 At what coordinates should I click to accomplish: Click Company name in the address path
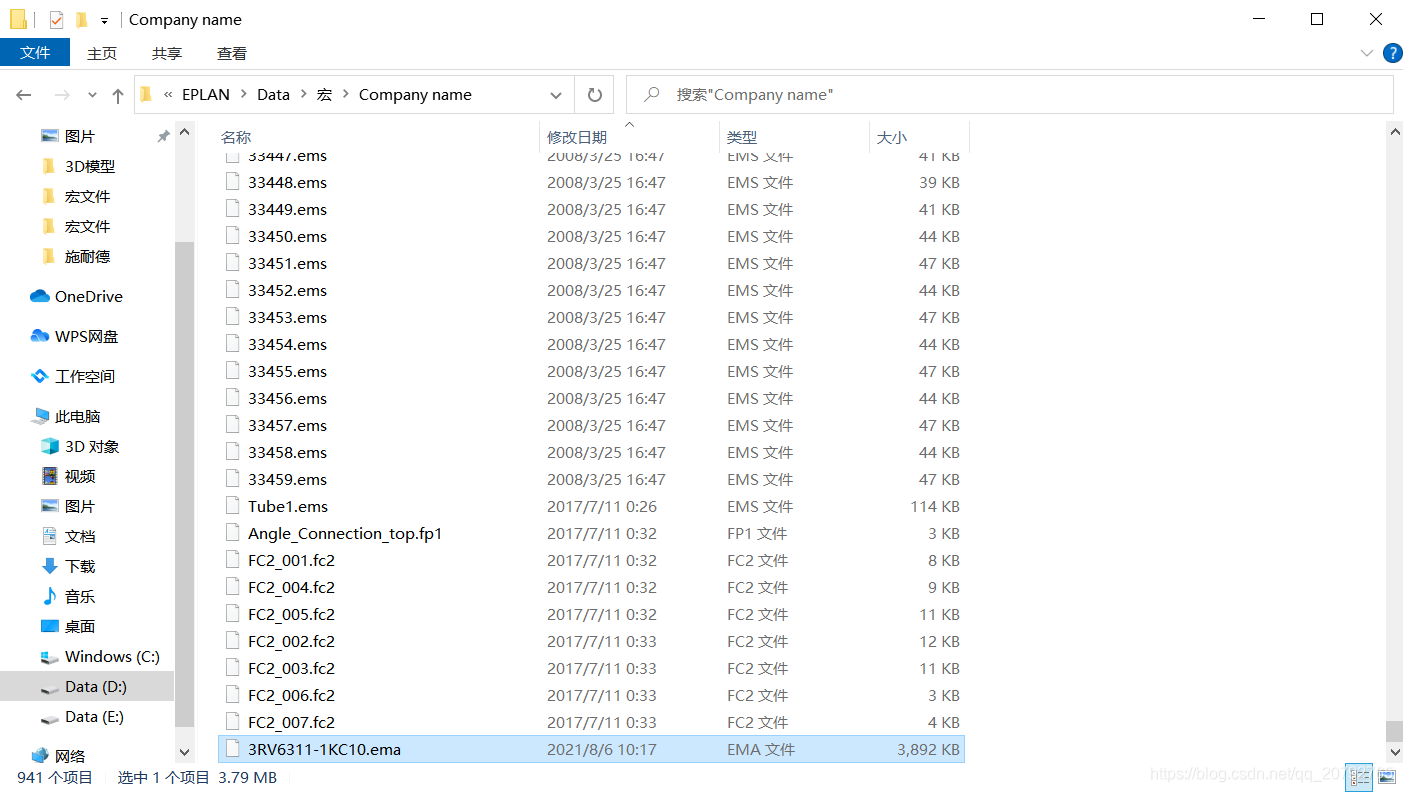pyautogui.click(x=415, y=95)
